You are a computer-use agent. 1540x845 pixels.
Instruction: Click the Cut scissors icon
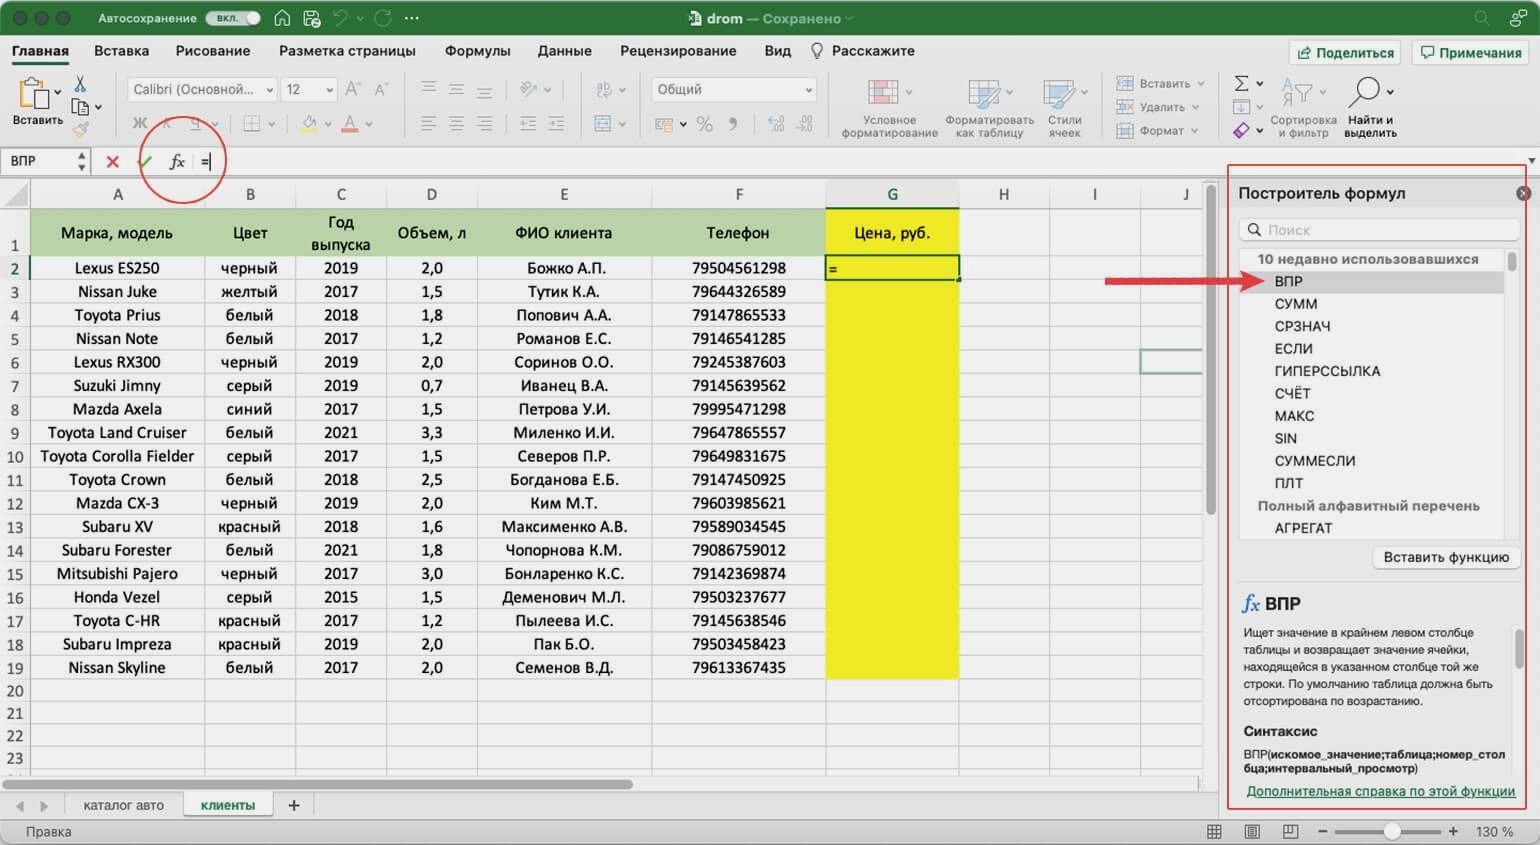tap(80, 85)
